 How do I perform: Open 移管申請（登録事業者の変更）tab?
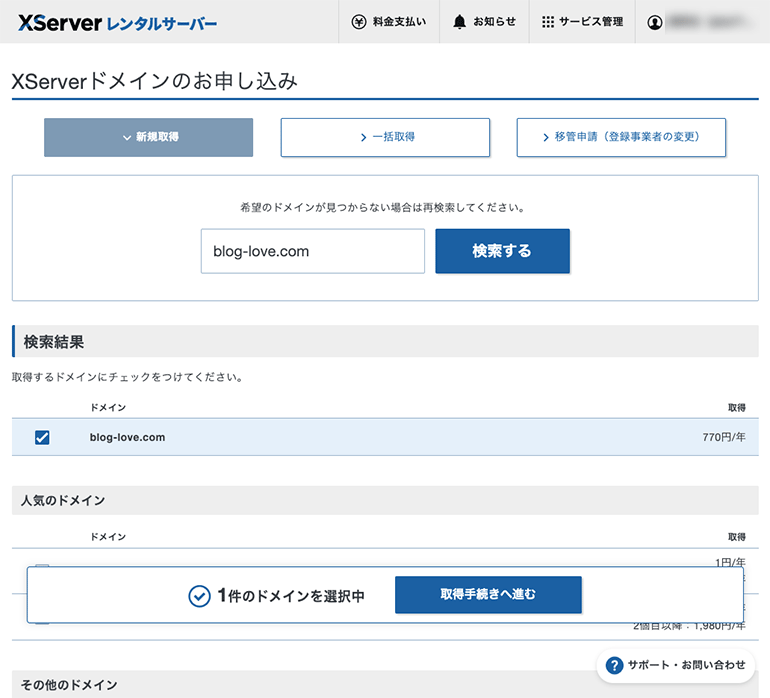(621, 137)
